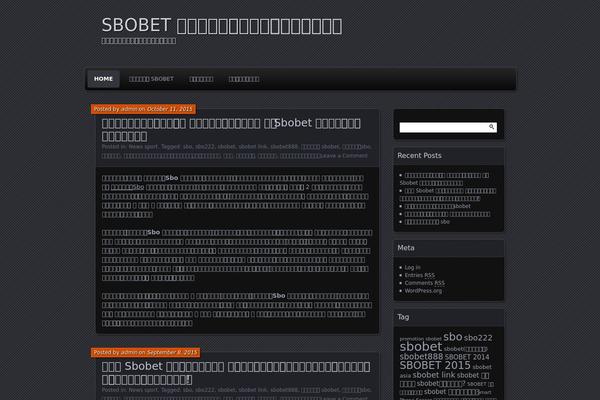
Task: Click the large 'sbo' tag in tag cloud
Action: click(x=453, y=337)
